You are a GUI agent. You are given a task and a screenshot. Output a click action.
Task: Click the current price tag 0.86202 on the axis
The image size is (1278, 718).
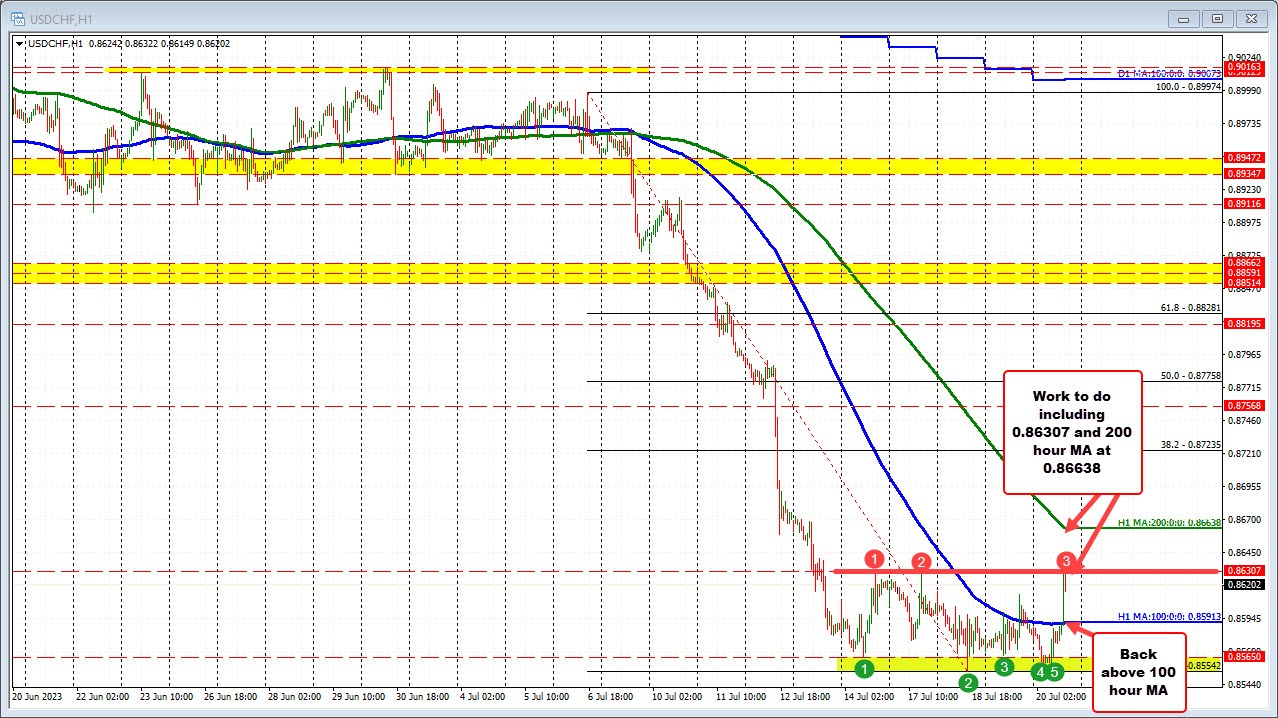(x=1243, y=585)
